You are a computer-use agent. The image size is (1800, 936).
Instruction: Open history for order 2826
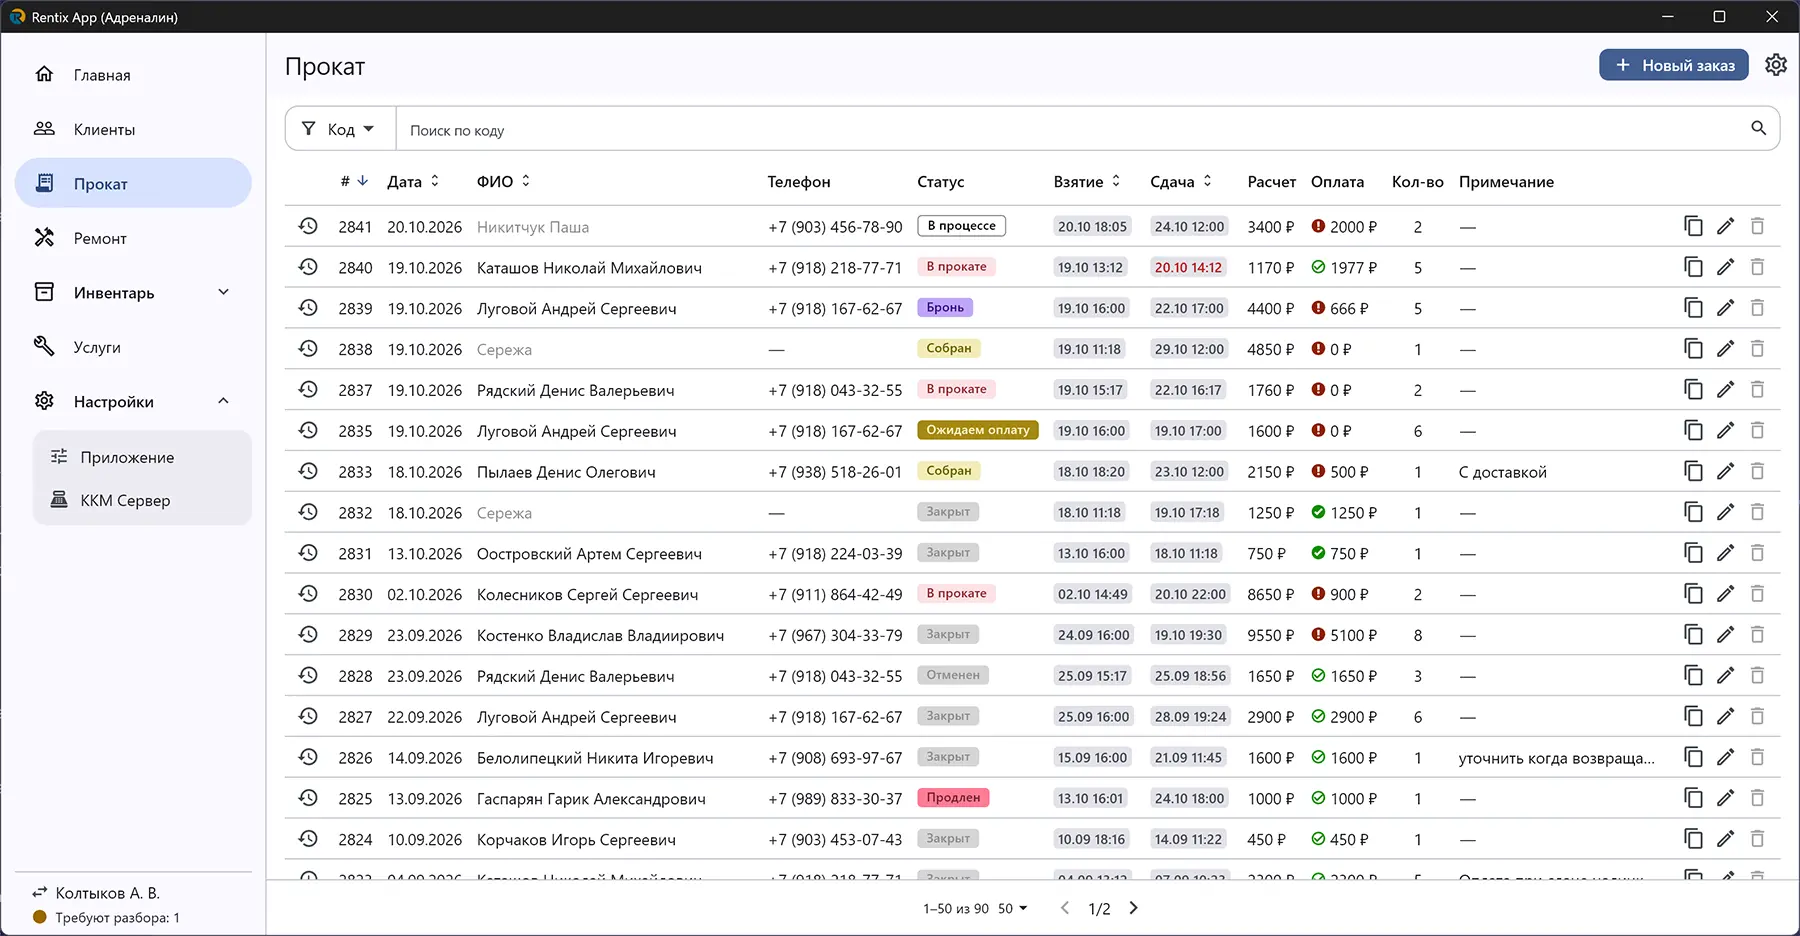point(308,757)
